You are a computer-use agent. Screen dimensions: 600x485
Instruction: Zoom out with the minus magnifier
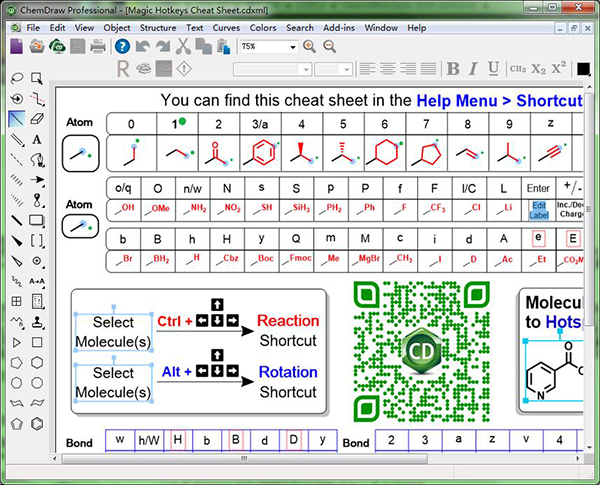(329, 46)
